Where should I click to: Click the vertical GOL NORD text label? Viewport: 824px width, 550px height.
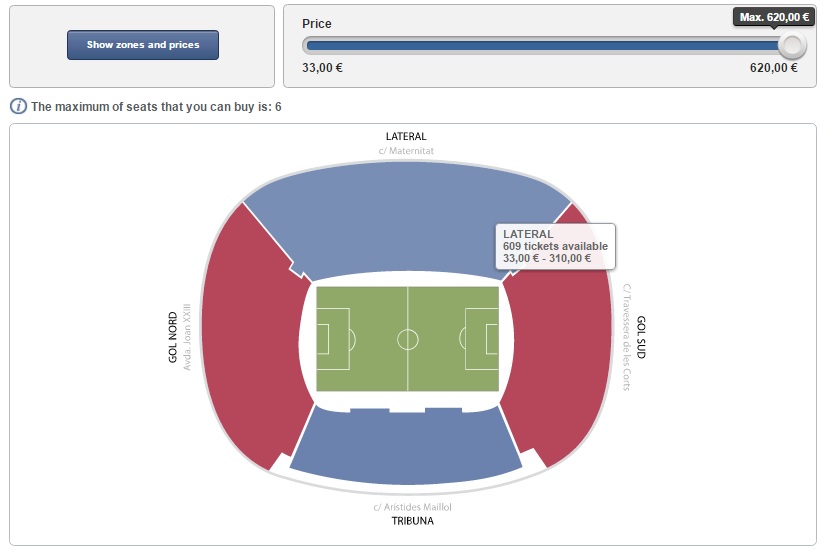(173, 337)
